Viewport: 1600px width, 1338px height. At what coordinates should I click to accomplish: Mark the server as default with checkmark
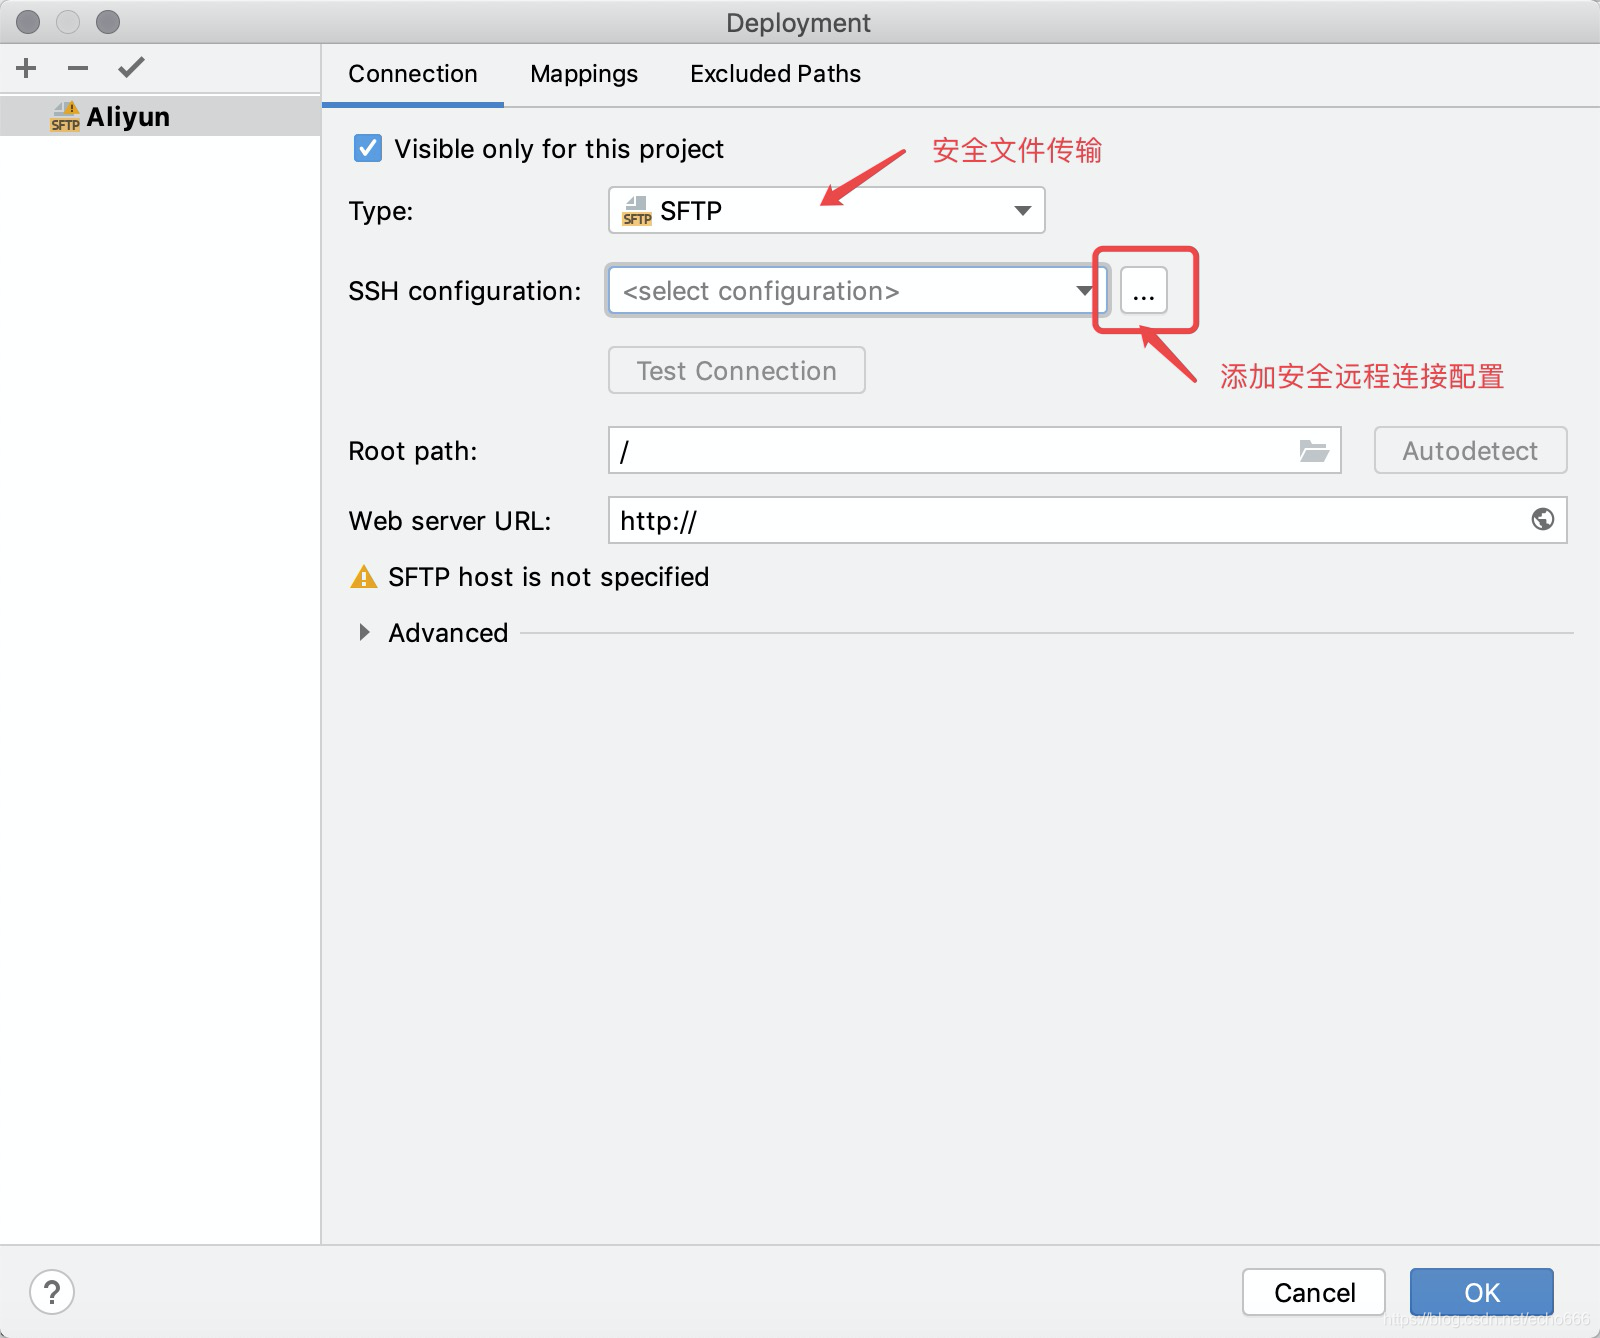(x=131, y=68)
